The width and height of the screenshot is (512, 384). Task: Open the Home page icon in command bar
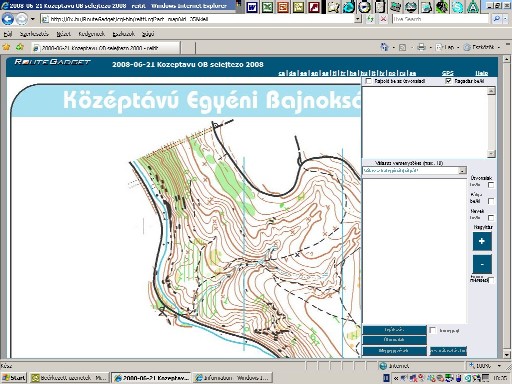pyautogui.click(x=384, y=47)
